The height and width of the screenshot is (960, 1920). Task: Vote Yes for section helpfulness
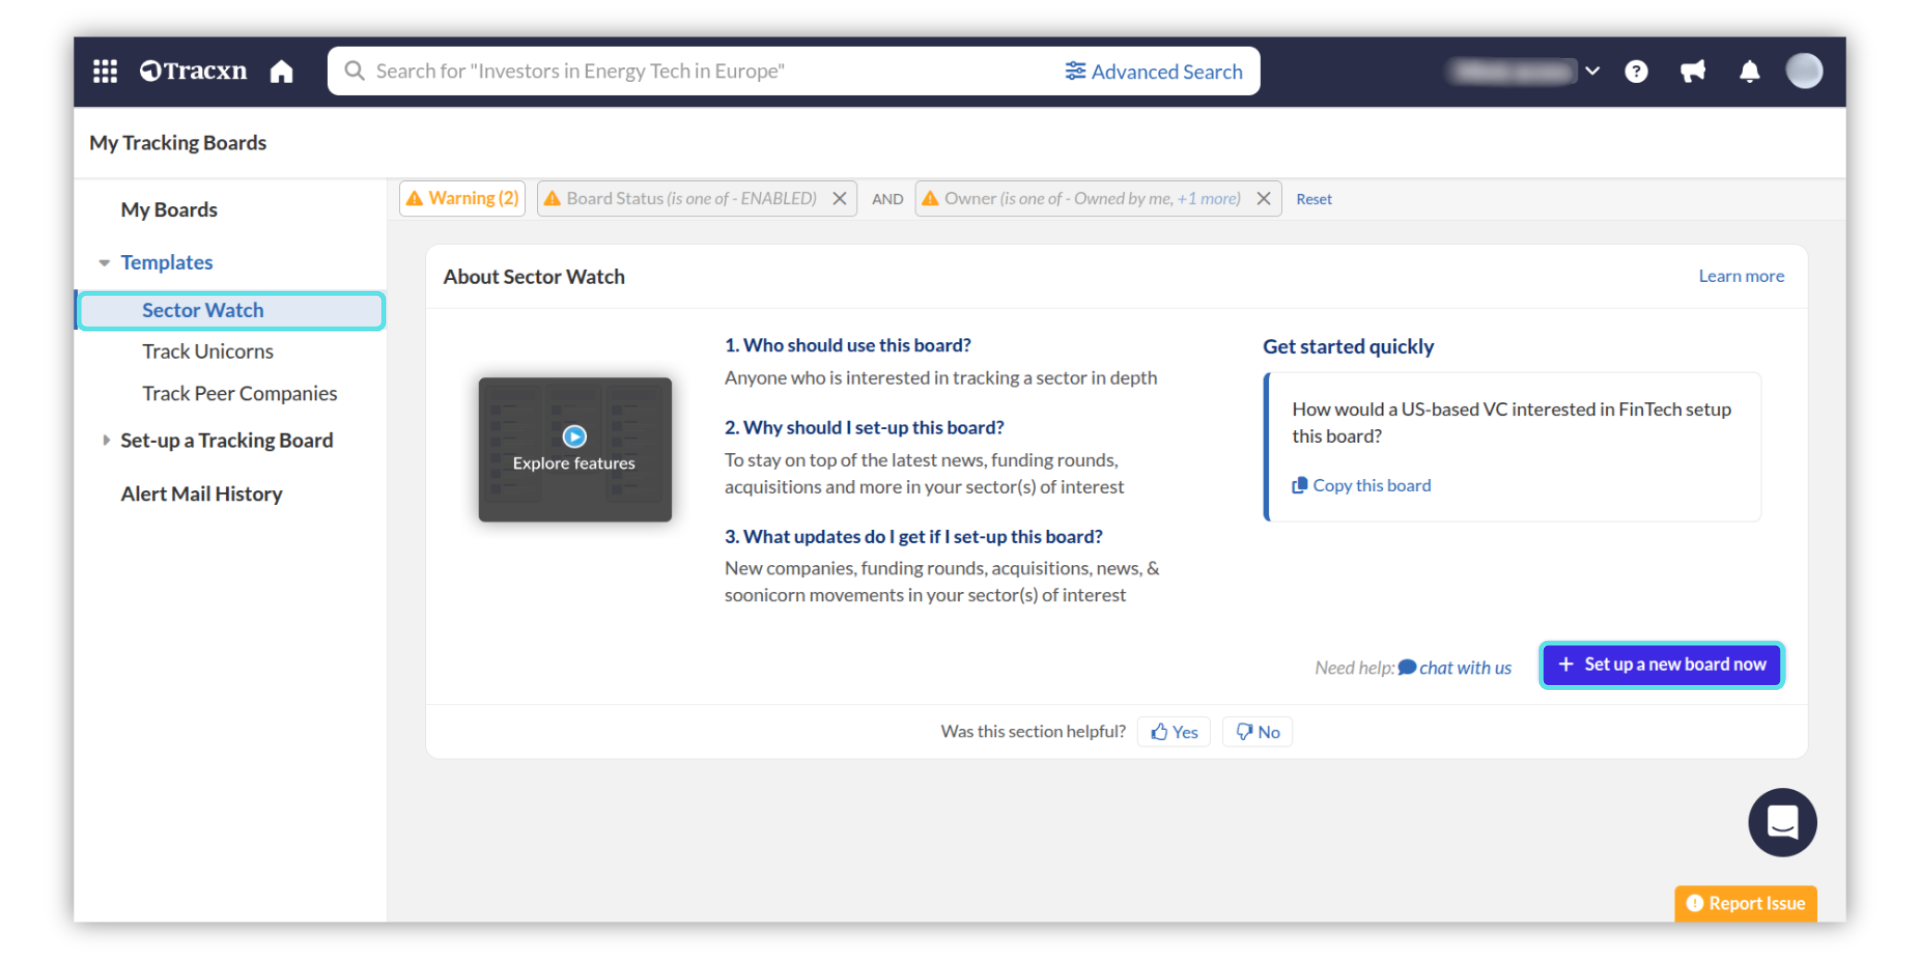click(x=1174, y=732)
